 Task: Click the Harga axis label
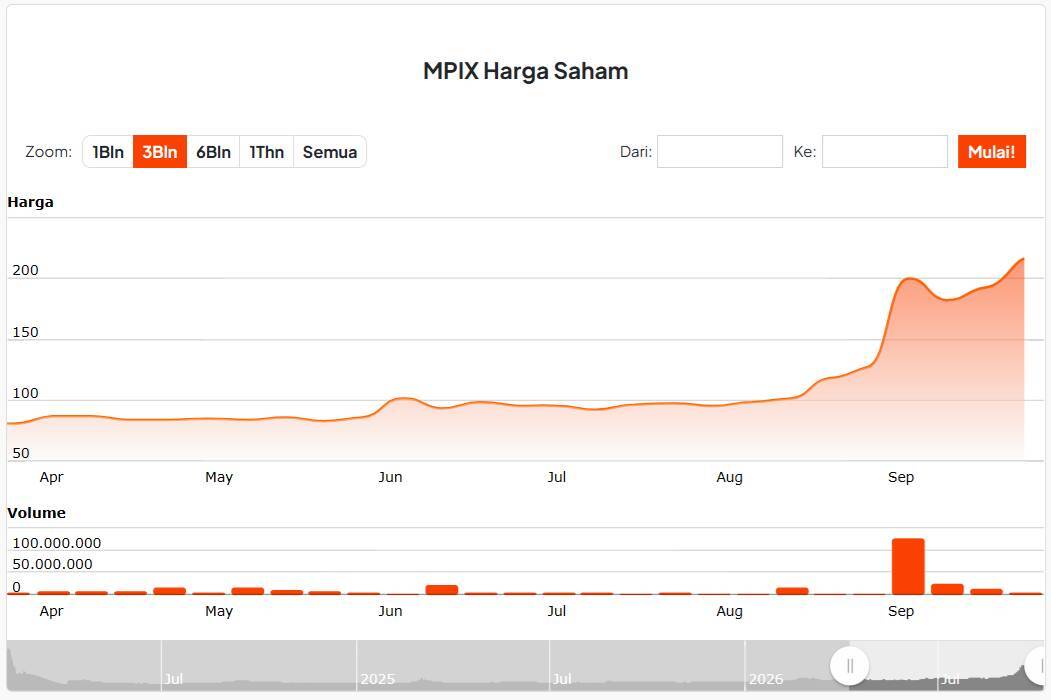point(30,202)
